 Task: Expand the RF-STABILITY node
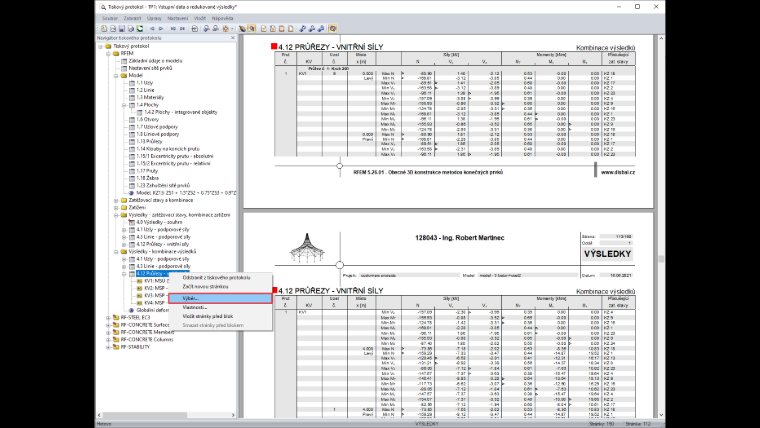109,347
